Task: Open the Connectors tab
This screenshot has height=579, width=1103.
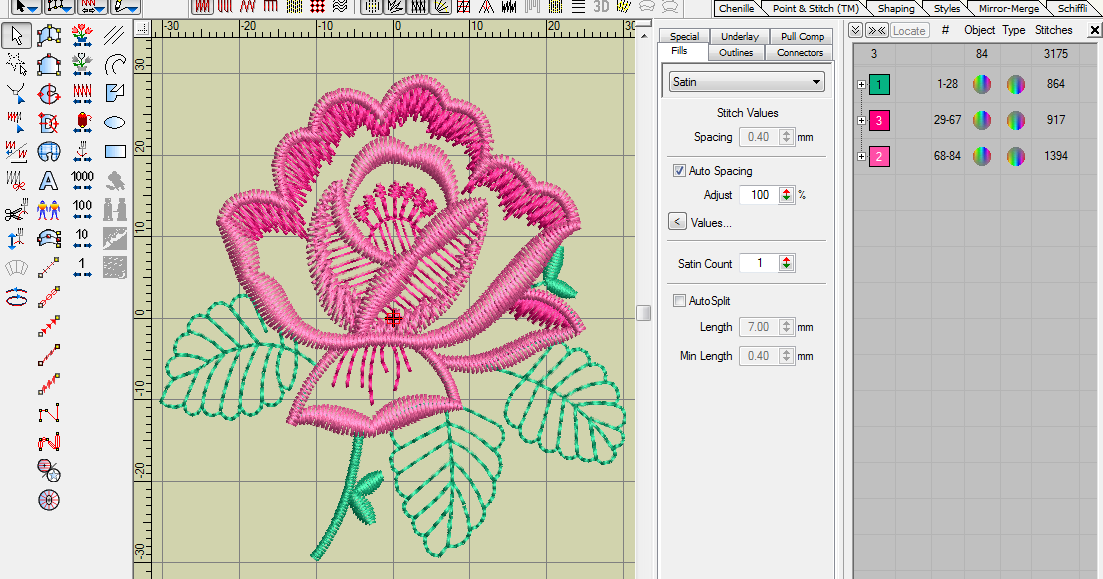Action: (x=800, y=53)
